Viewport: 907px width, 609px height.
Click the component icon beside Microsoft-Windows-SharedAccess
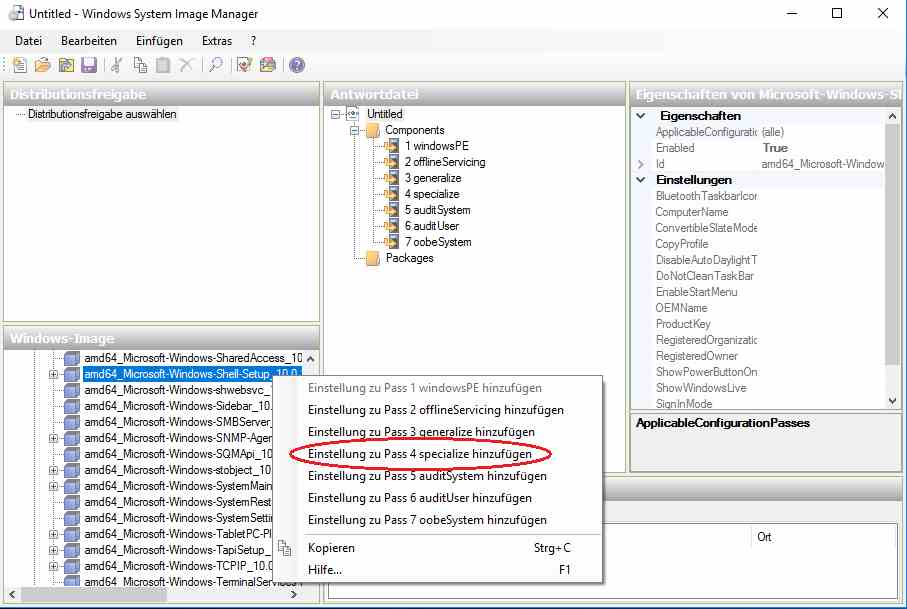coord(72,358)
